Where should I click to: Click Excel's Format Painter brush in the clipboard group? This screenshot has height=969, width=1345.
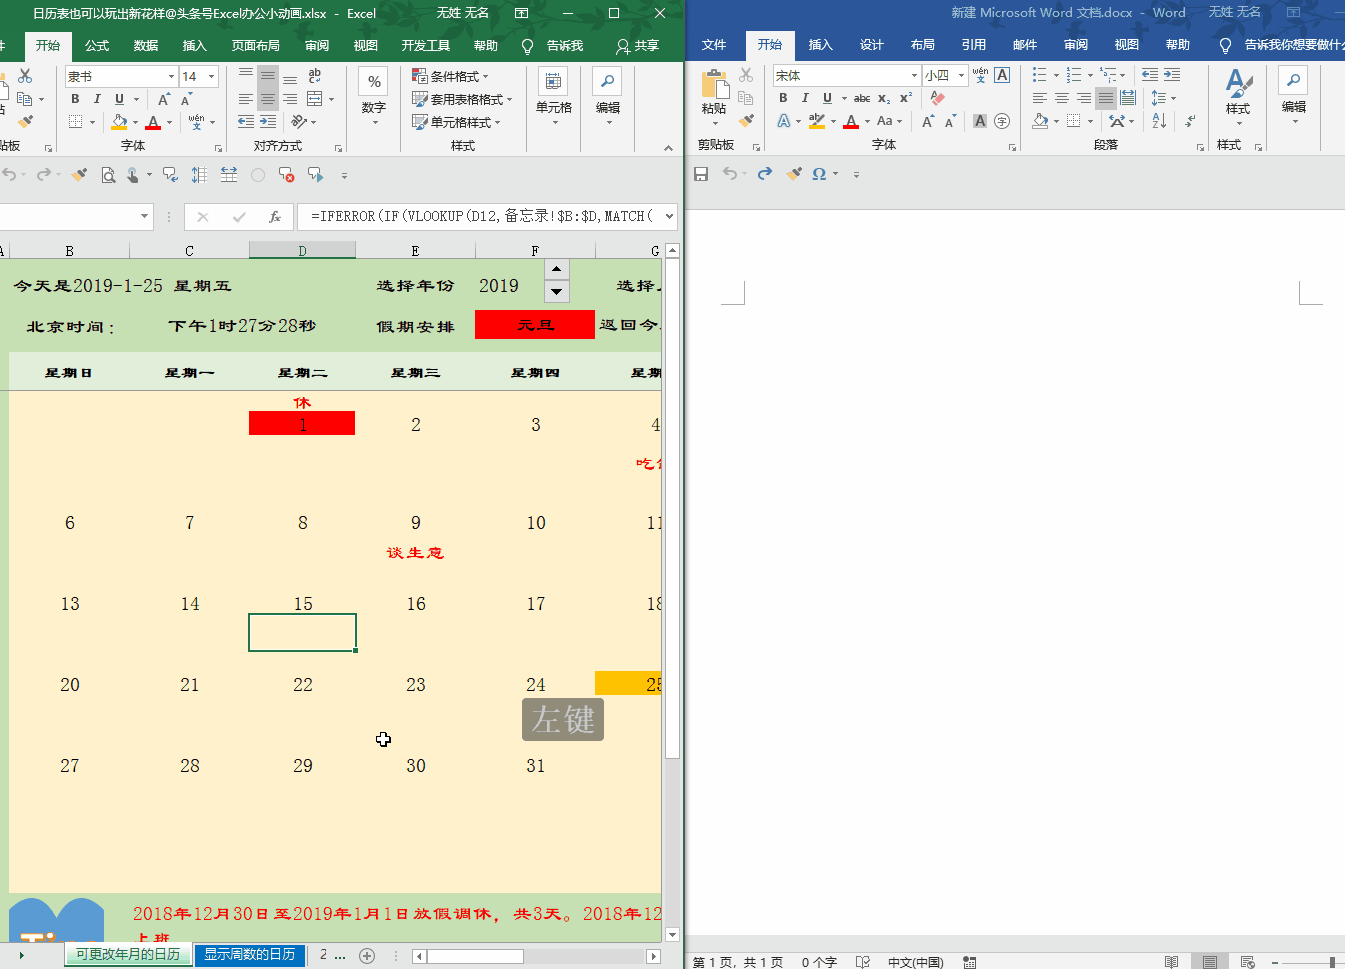[25, 121]
